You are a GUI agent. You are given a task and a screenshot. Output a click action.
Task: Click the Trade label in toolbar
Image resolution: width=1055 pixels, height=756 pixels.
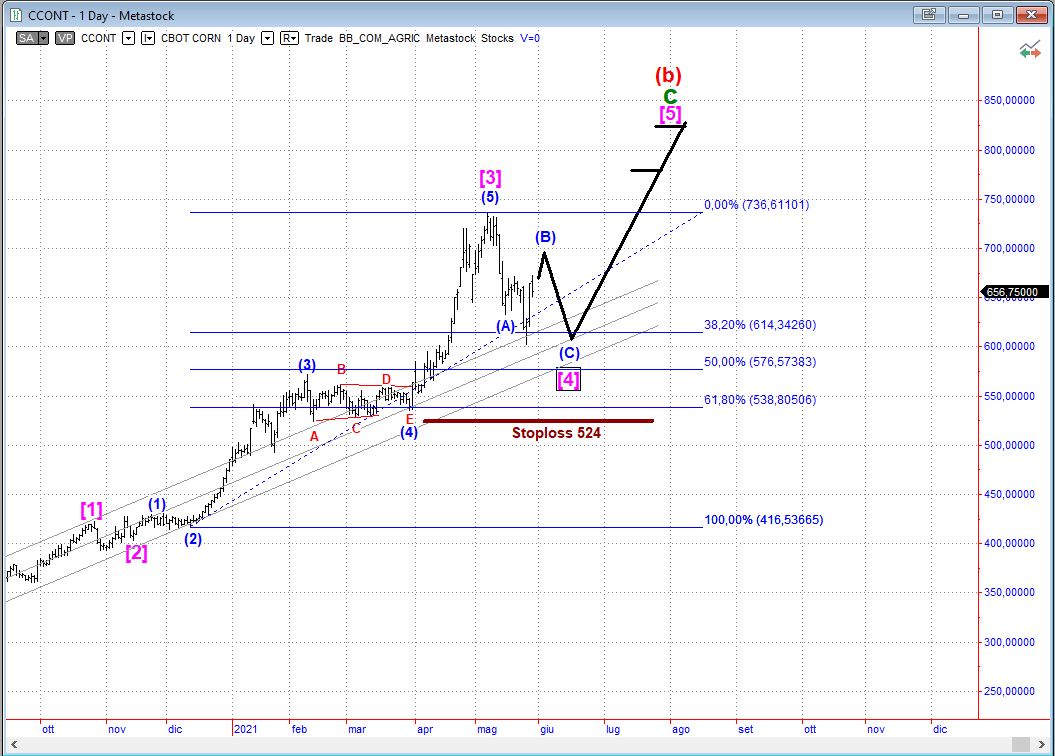click(x=318, y=38)
